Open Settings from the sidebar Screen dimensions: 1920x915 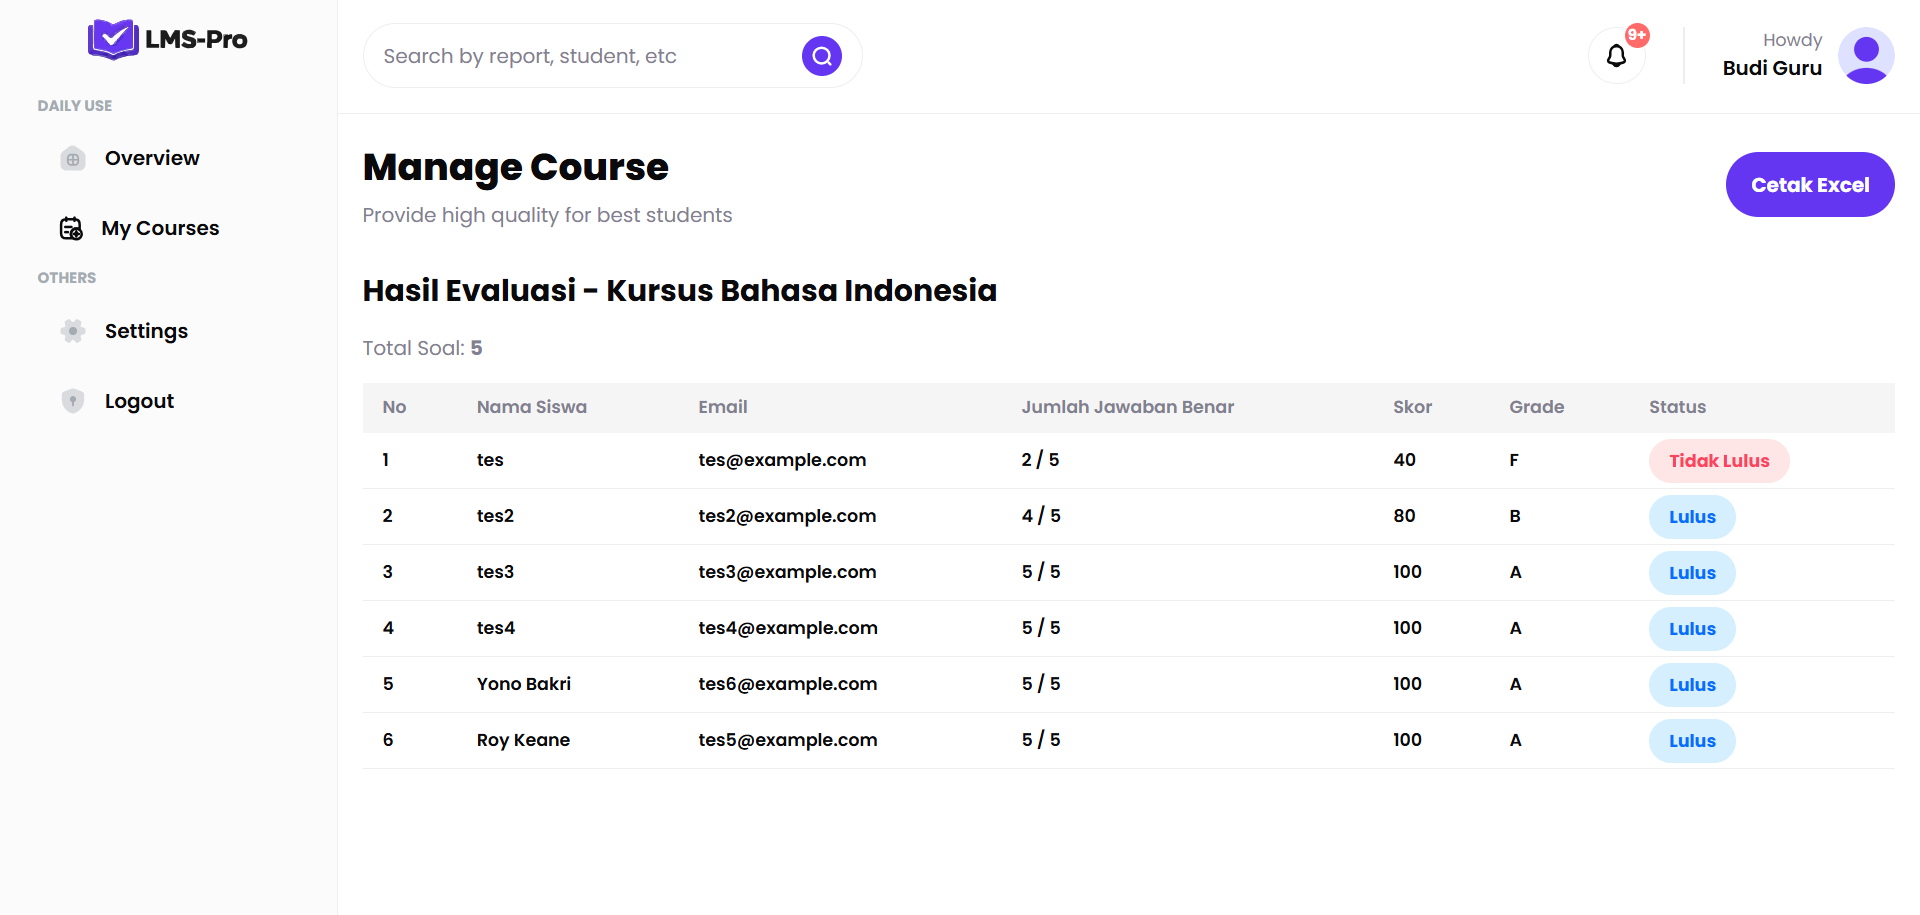146,331
